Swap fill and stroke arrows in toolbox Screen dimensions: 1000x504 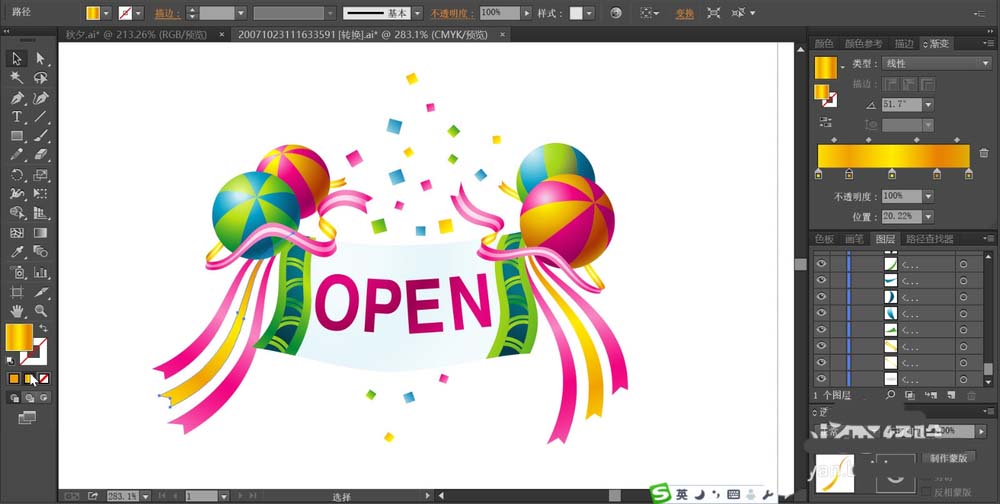click(43, 328)
